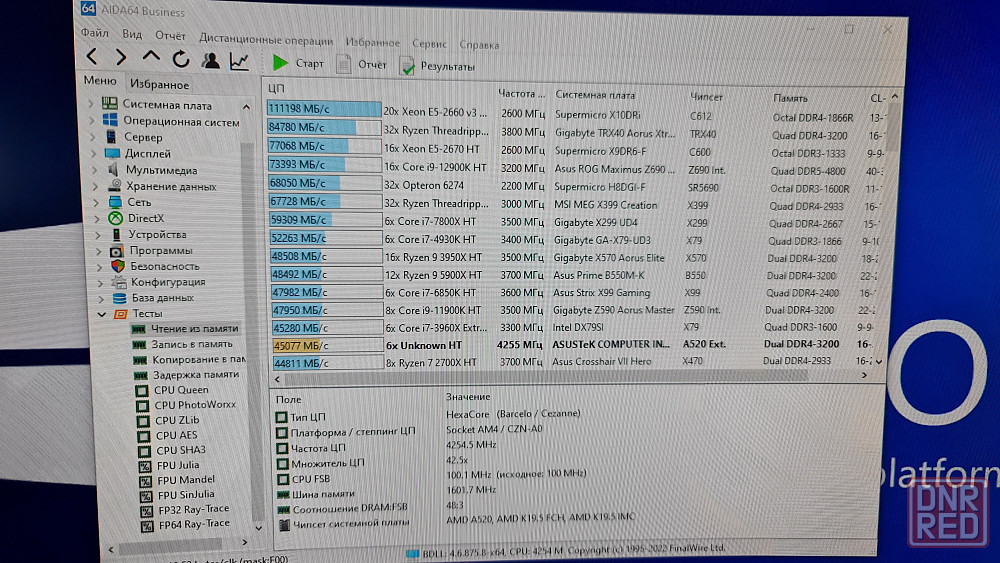Select CPU Queen benchmark in tree

coord(181,390)
